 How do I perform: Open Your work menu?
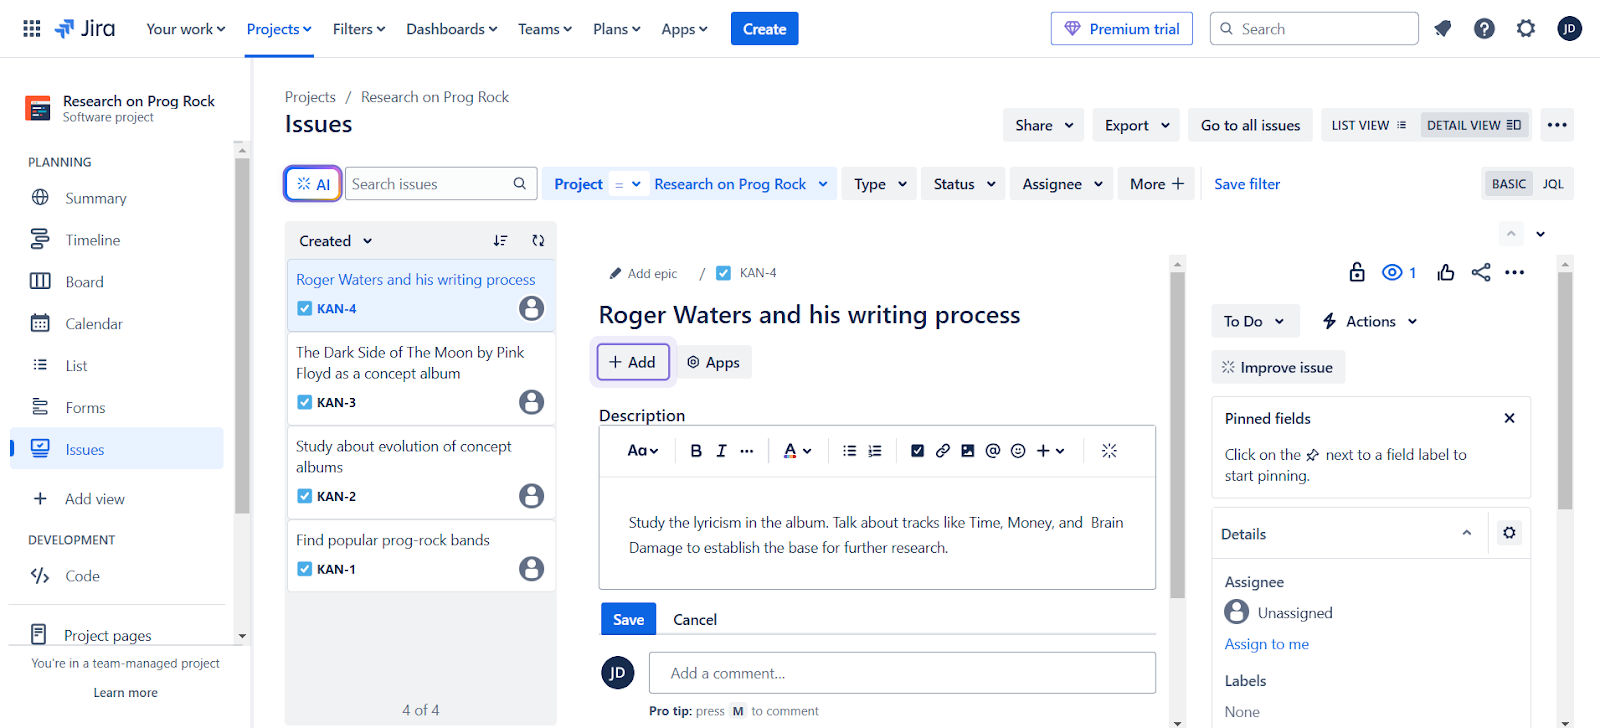point(186,29)
